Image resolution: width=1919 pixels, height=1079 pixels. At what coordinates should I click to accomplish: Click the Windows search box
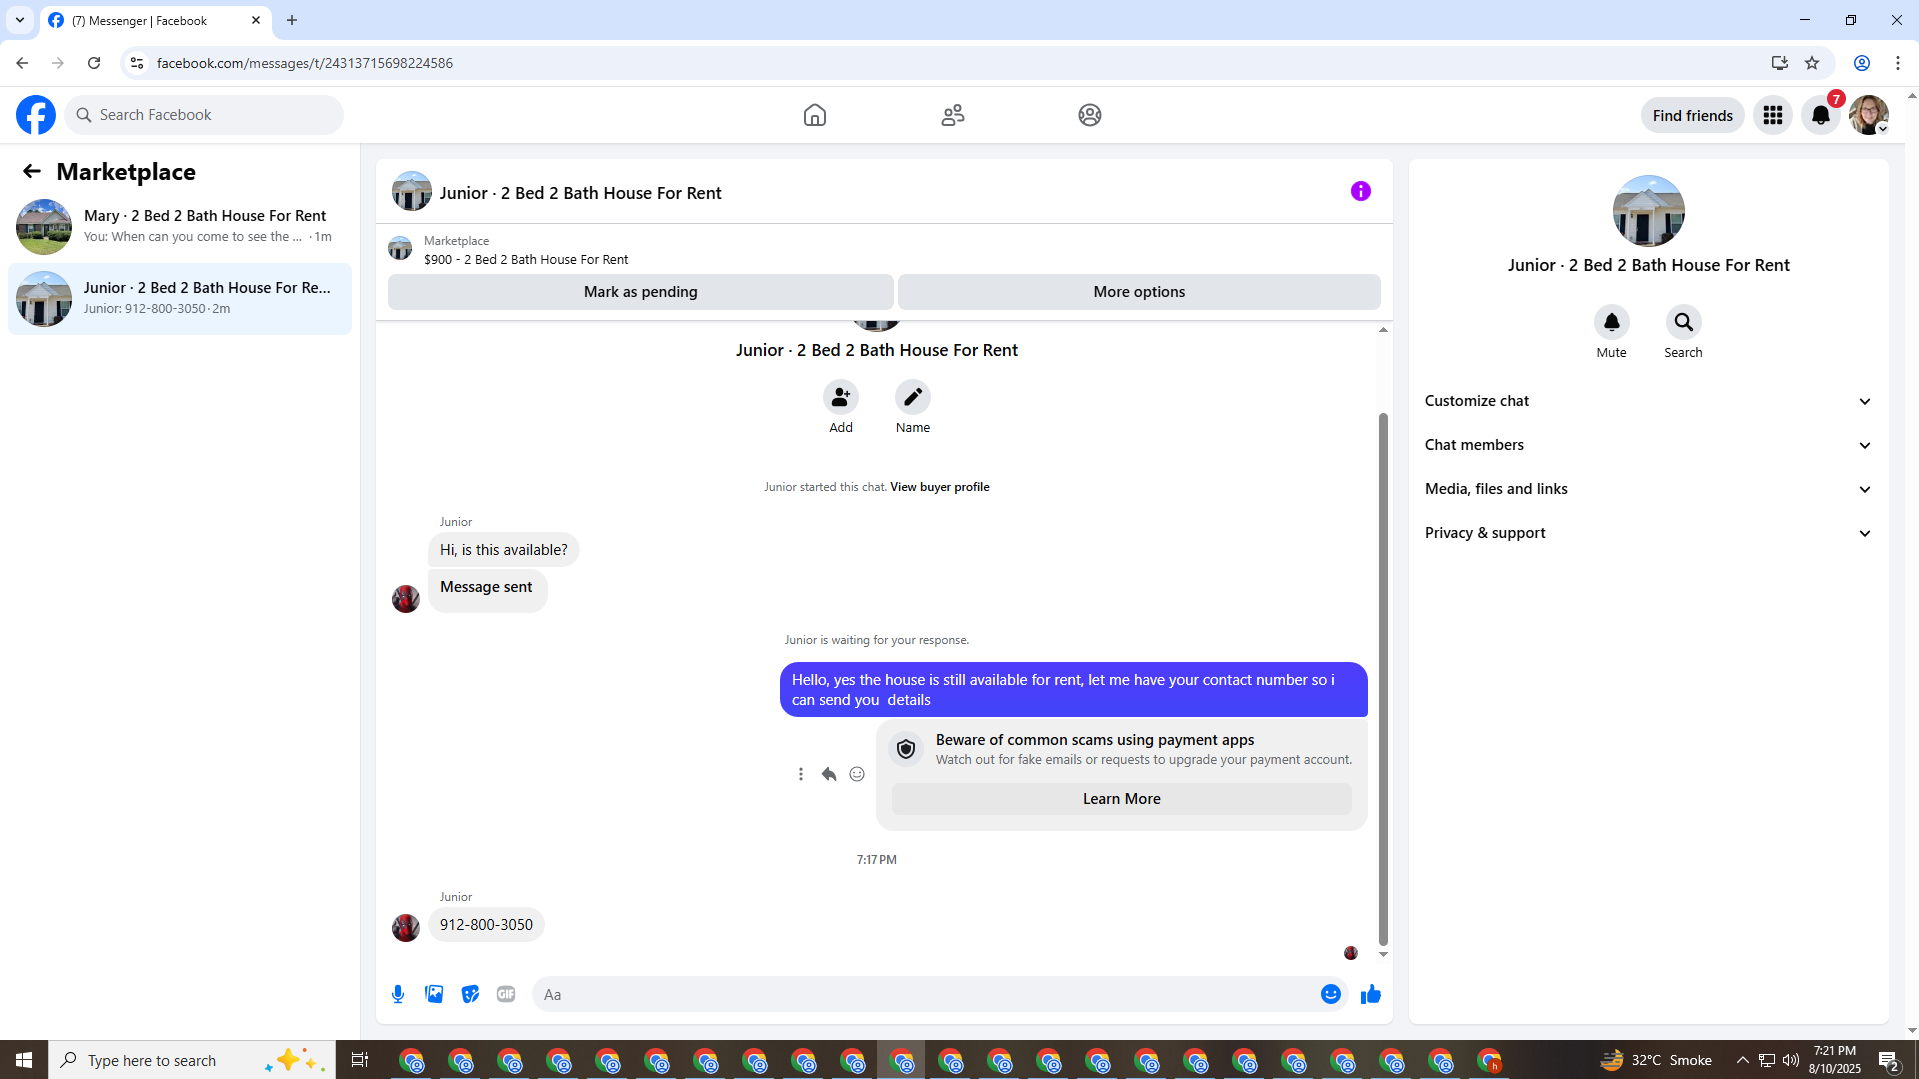click(x=190, y=1060)
